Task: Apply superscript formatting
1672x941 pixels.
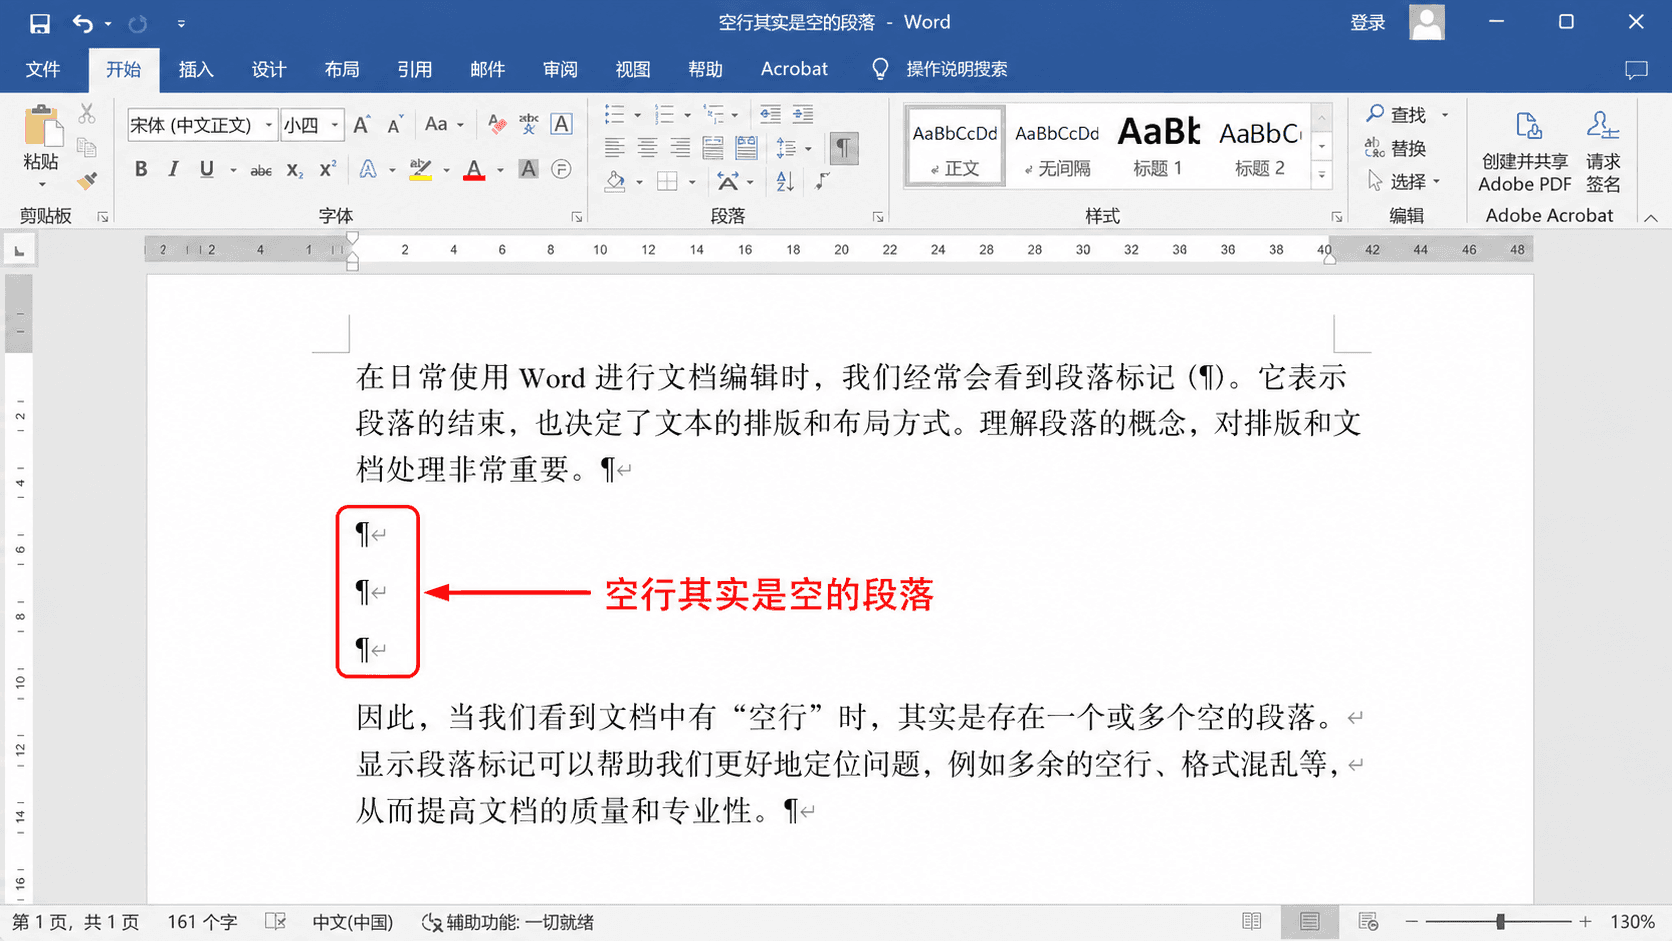Action: click(328, 169)
